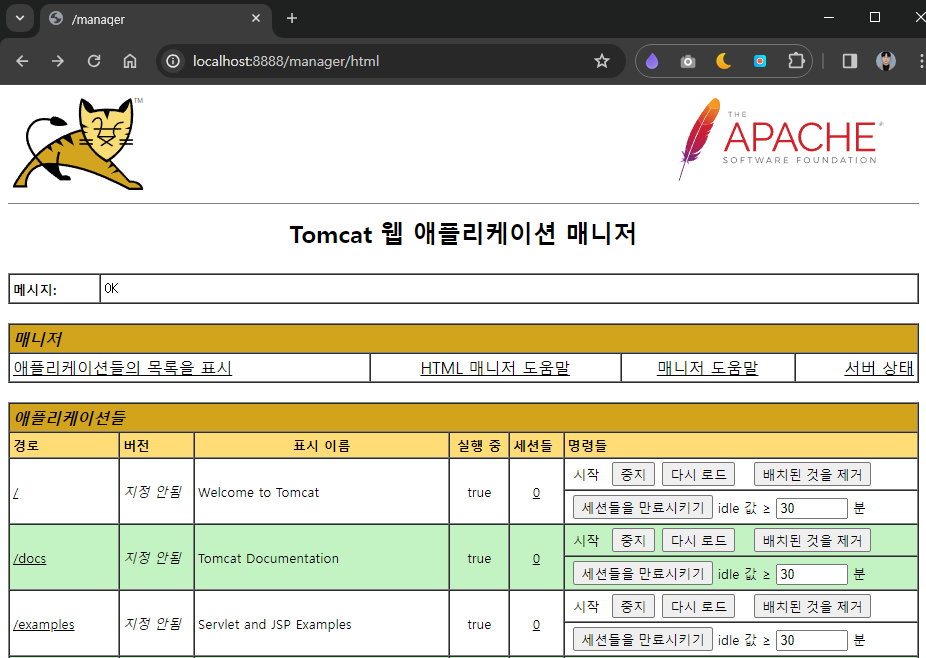Open 매니저 도움말 link
926x658 pixels.
(x=707, y=368)
